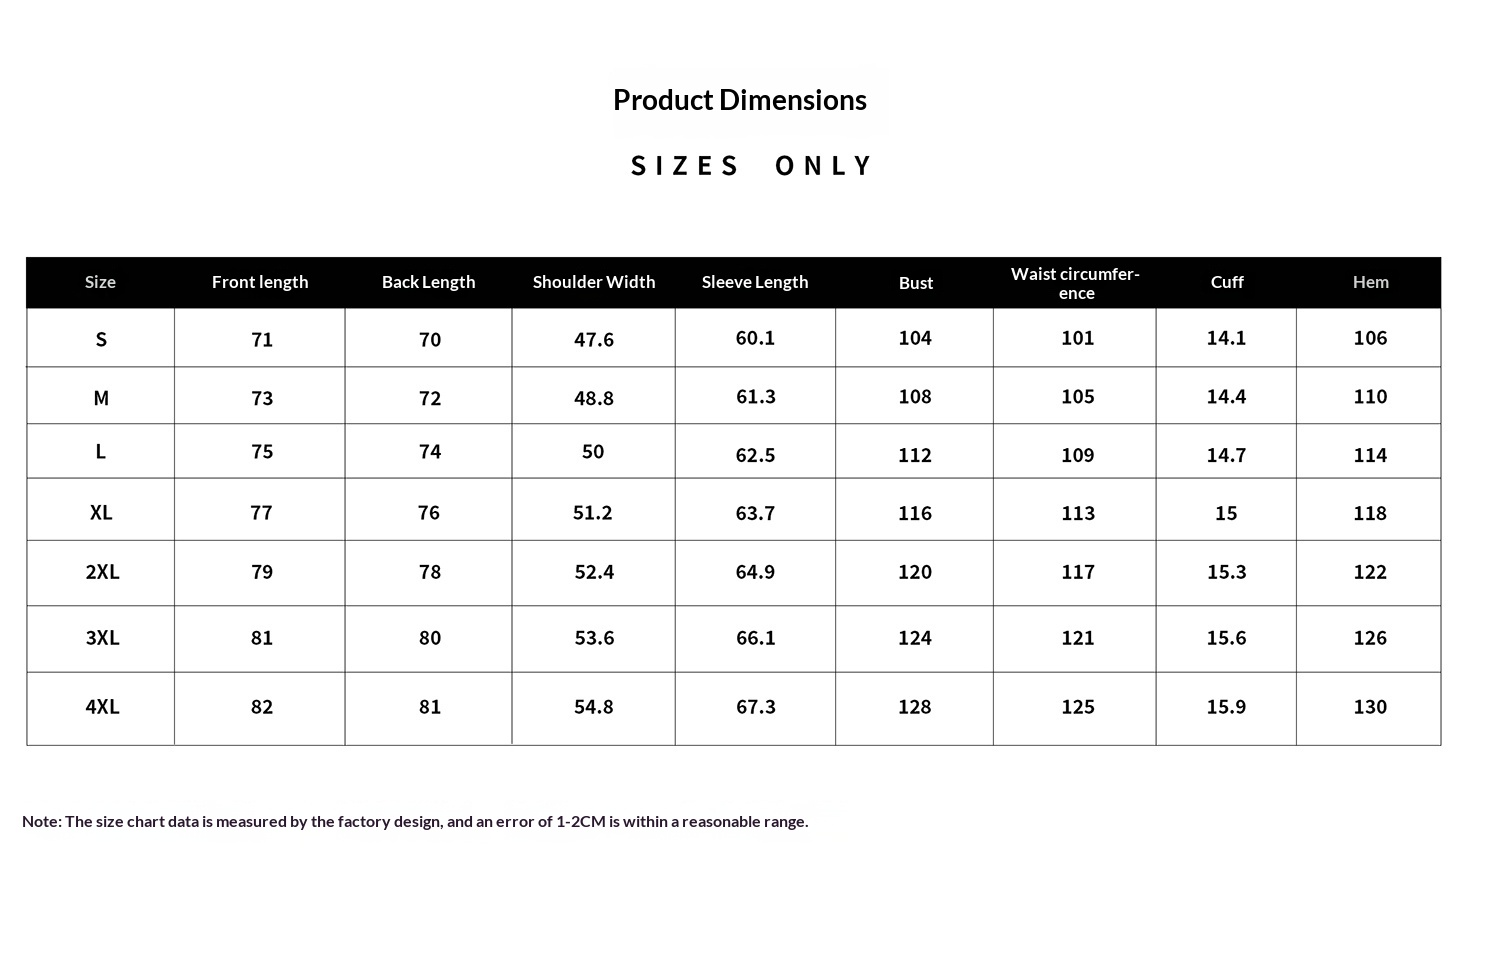
Task: Click the Front length column header
Action: tap(260, 282)
